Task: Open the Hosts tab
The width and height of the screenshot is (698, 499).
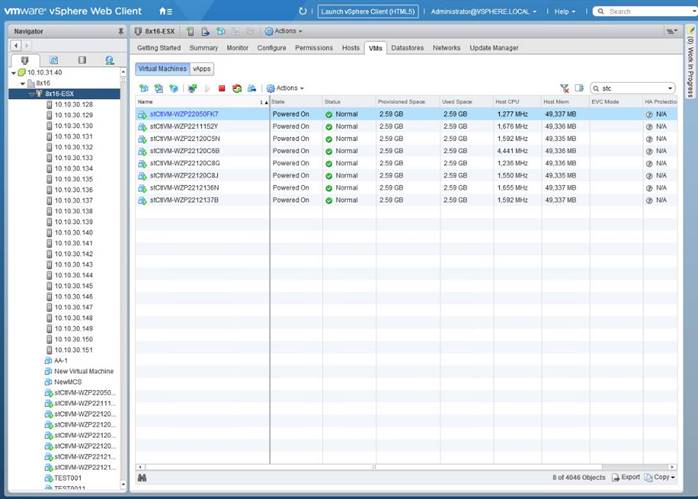Action: click(x=351, y=48)
